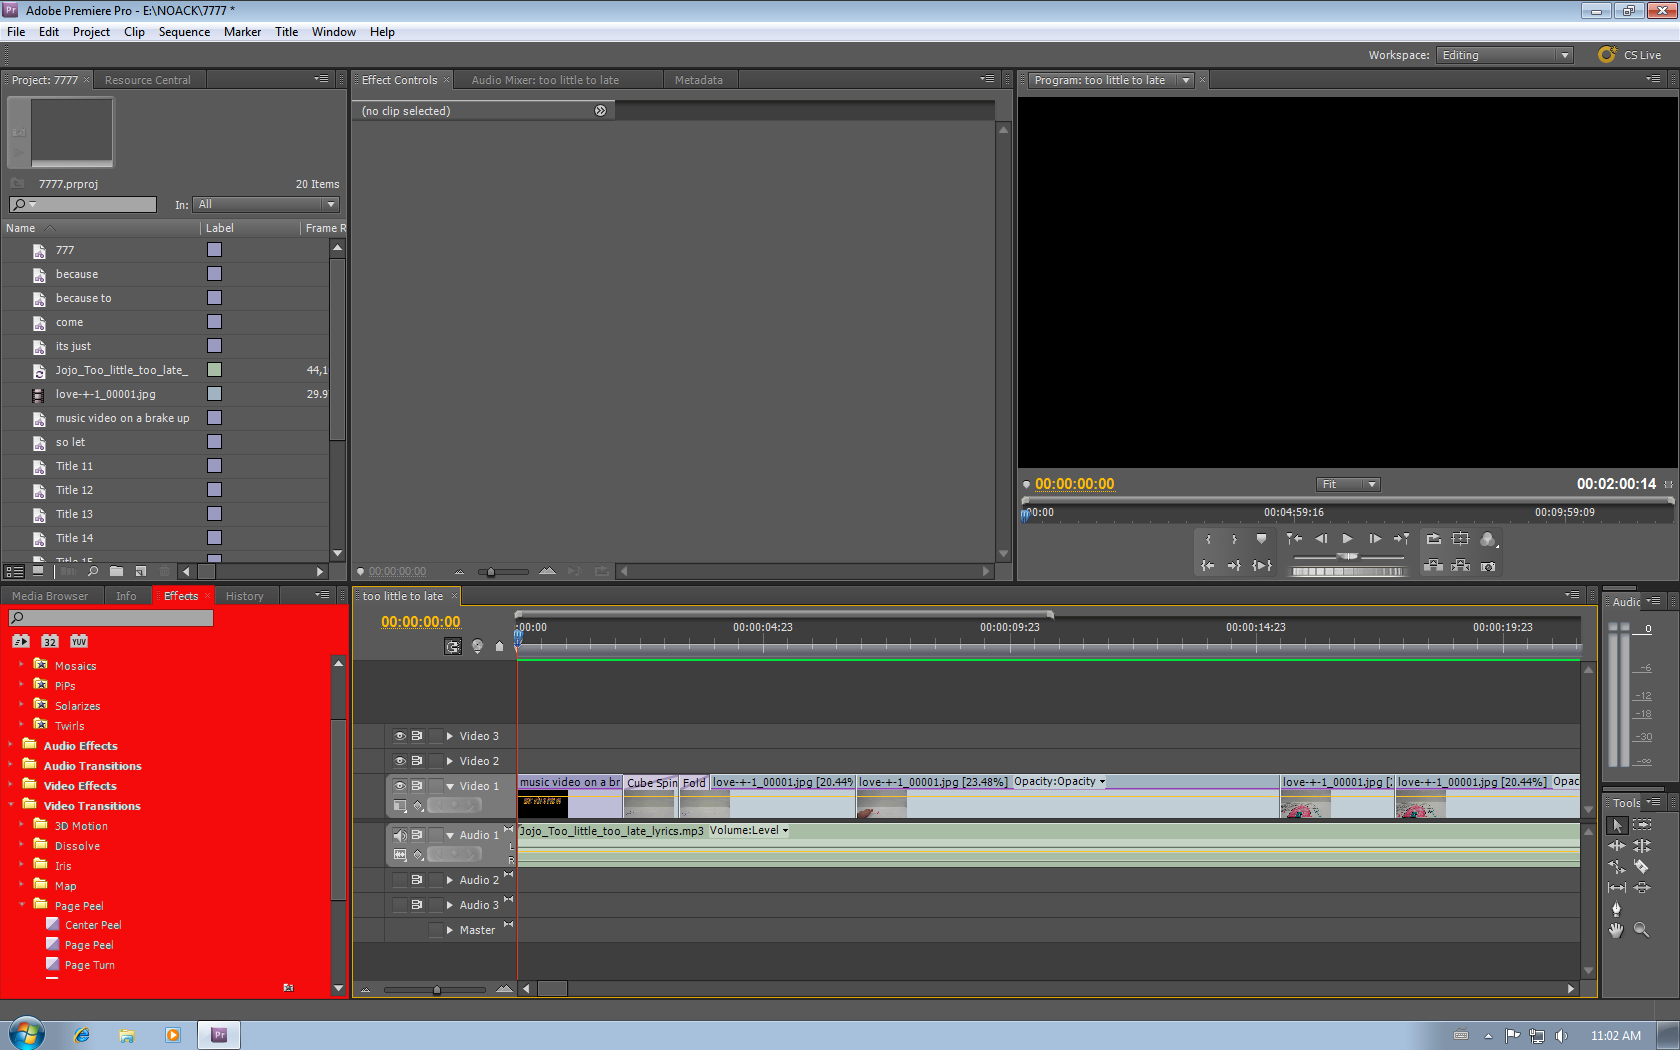1680x1050 pixels.
Task: Select the Zoom tool magnifier
Action: (1642, 930)
